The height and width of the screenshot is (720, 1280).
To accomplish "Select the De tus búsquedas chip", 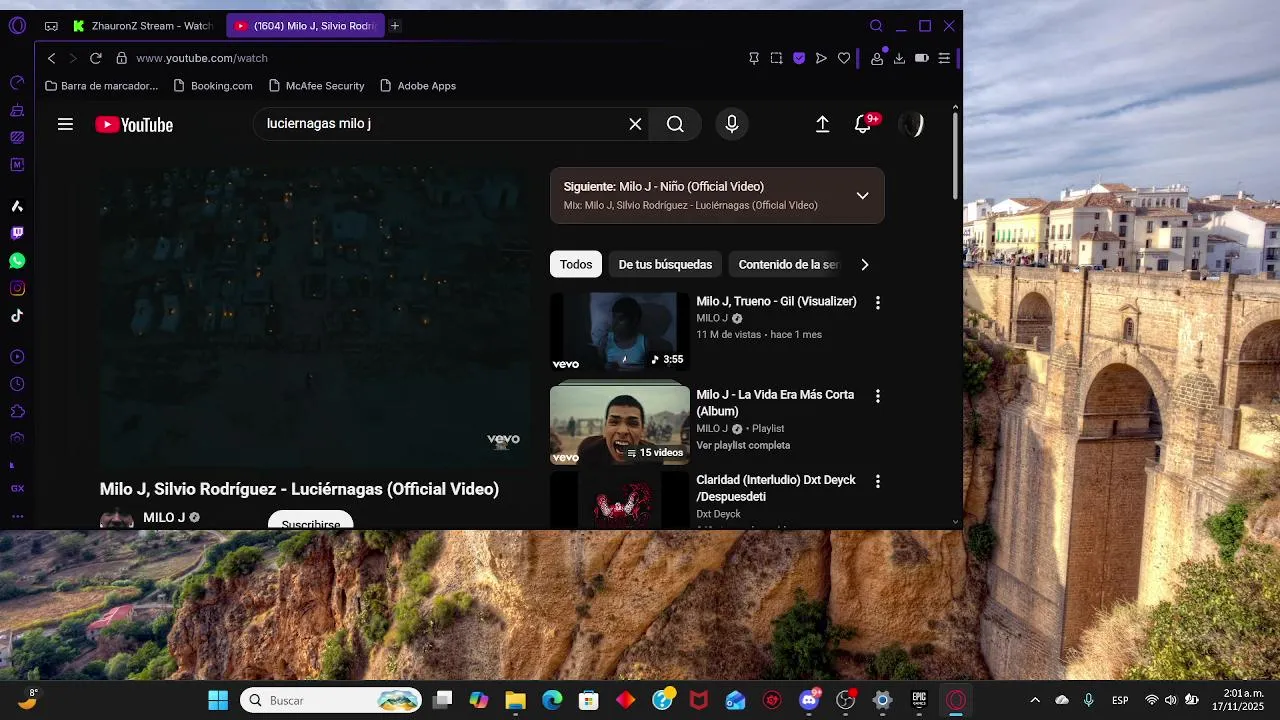I will click(665, 264).
